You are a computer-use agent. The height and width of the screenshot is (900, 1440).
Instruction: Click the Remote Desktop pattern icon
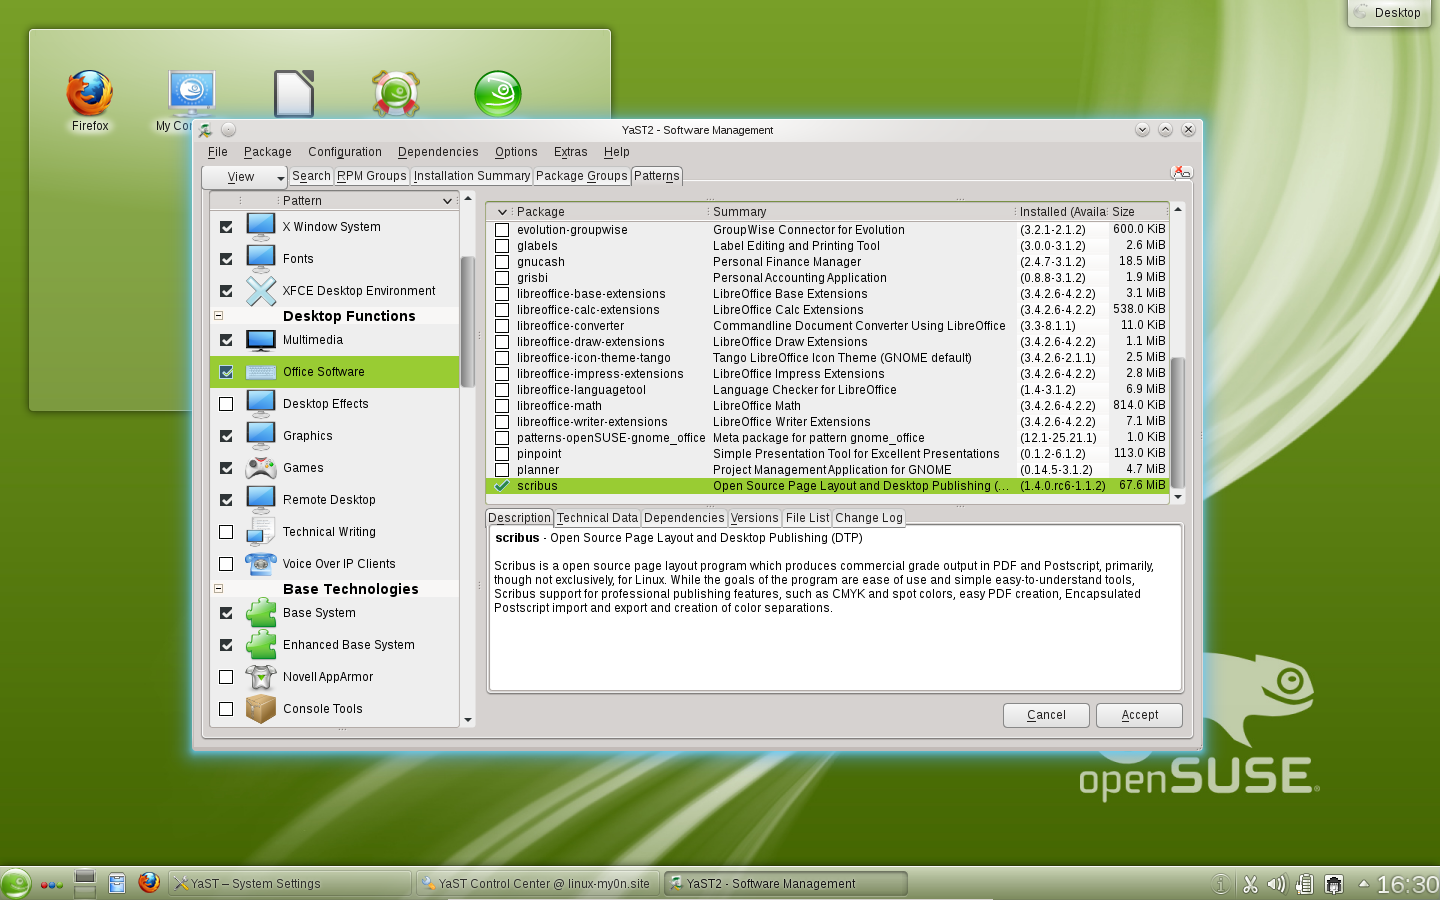point(261,500)
